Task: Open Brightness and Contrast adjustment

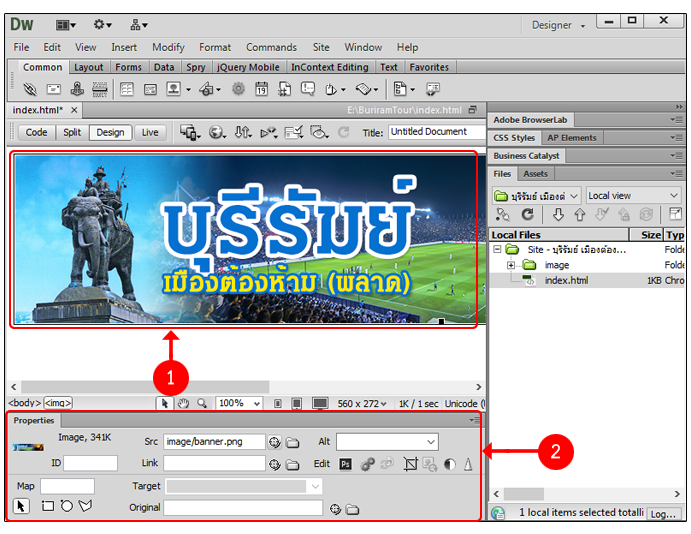Action: 449,464
